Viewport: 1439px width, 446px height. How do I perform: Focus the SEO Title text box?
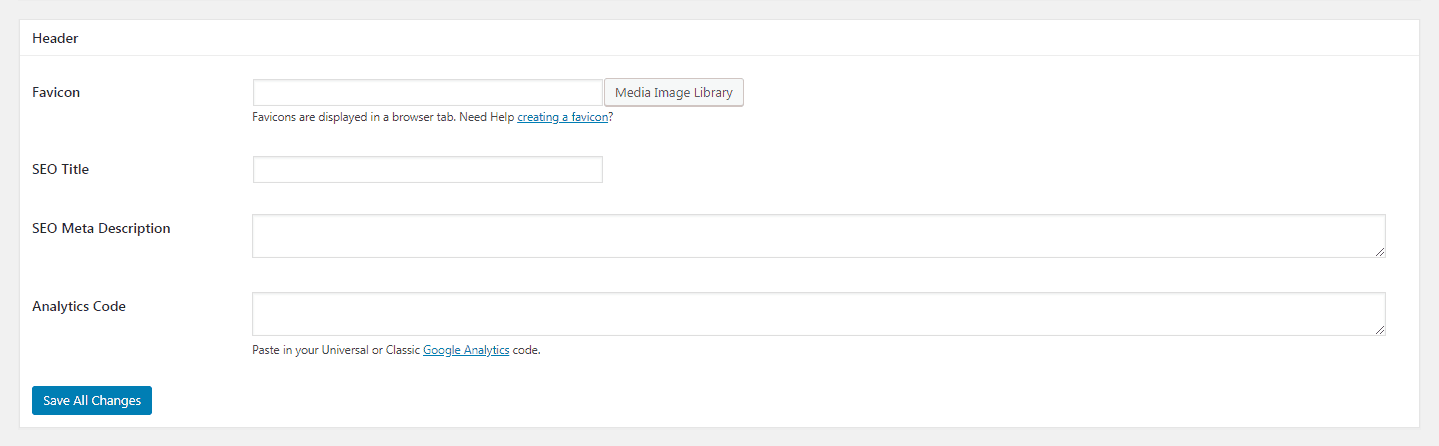click(428, 170)
